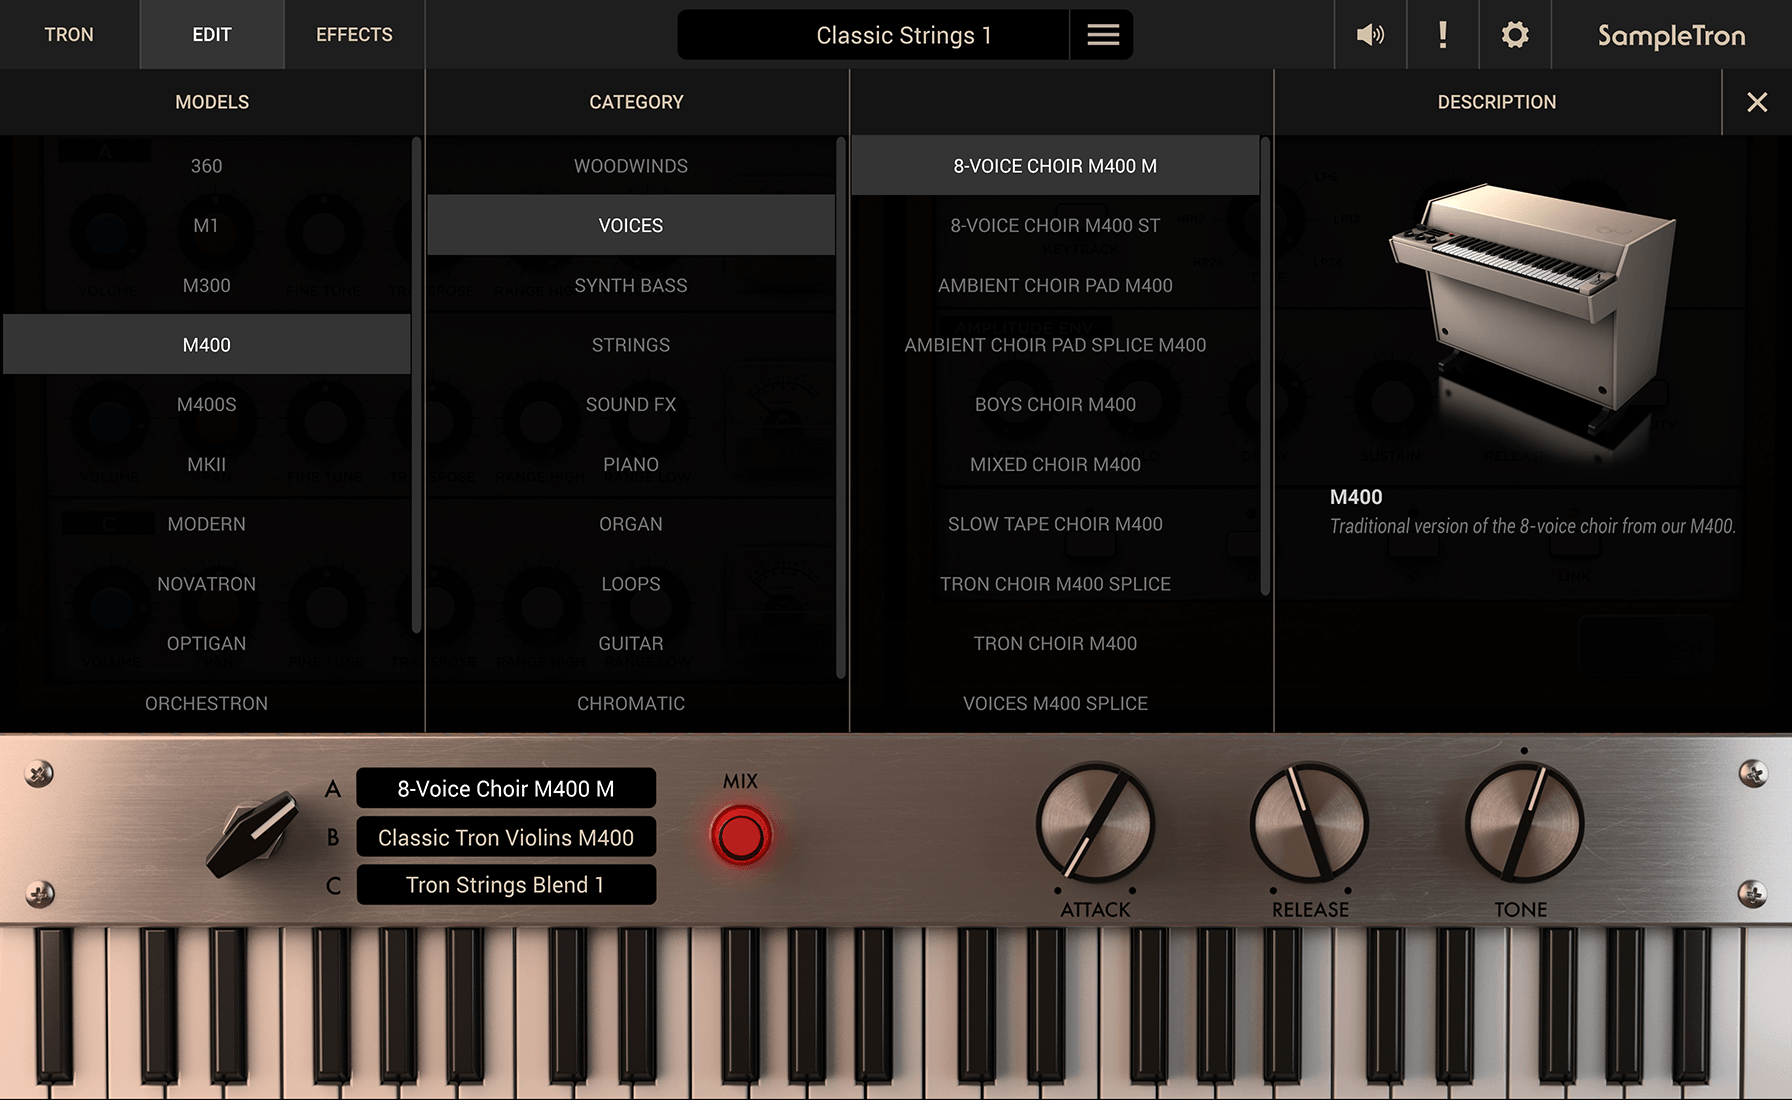Close the browser panel with X
The height and width of the screenshot is (1100, 1792).
pyautogui.click(x=1756, y=101)
